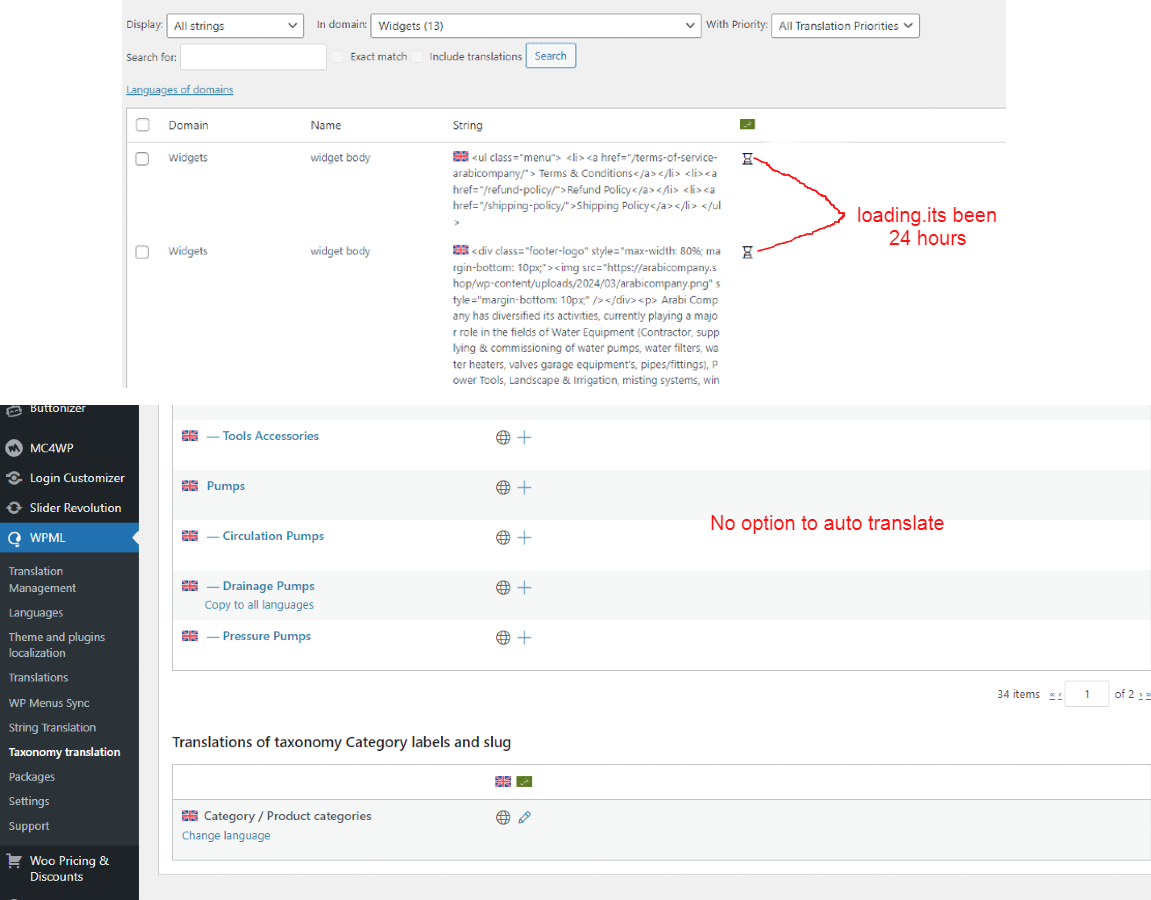Click Copy to all languages under Drainage Pumps
The image size is (1151, 900).
click(259, 605)
